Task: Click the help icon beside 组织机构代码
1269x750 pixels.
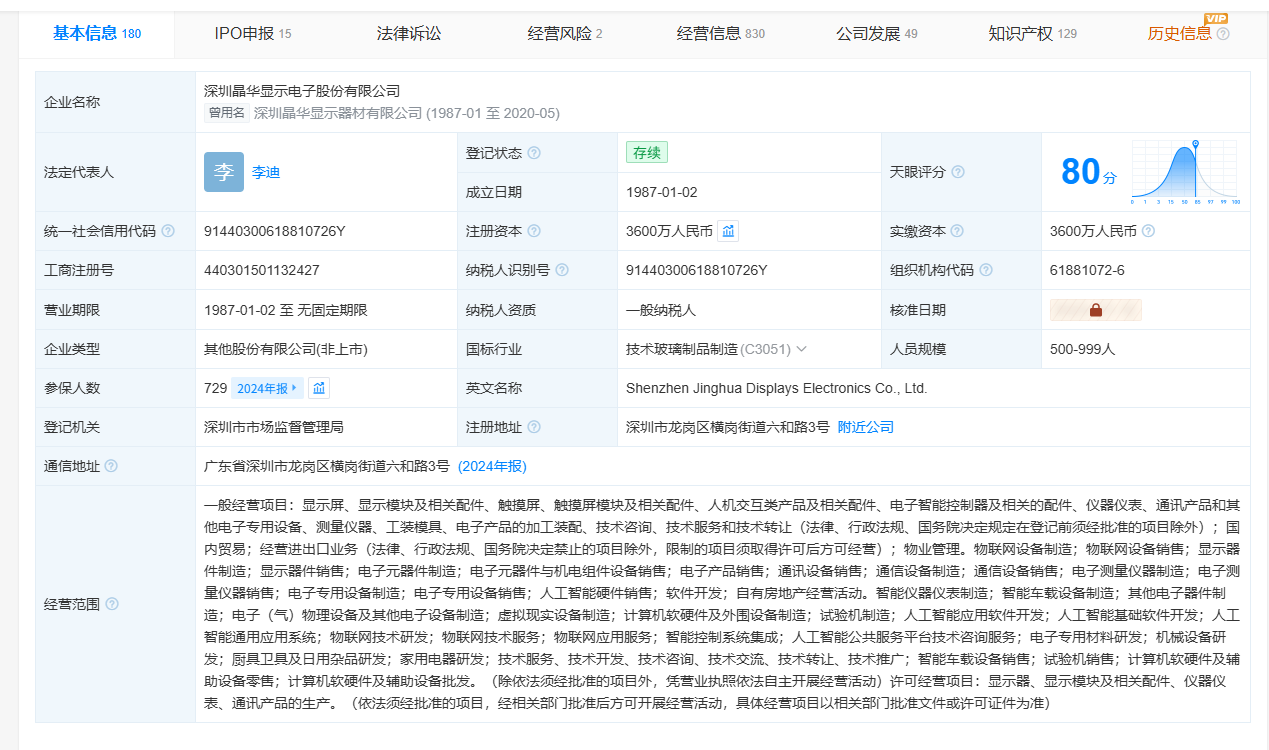Action: [986, 270]
